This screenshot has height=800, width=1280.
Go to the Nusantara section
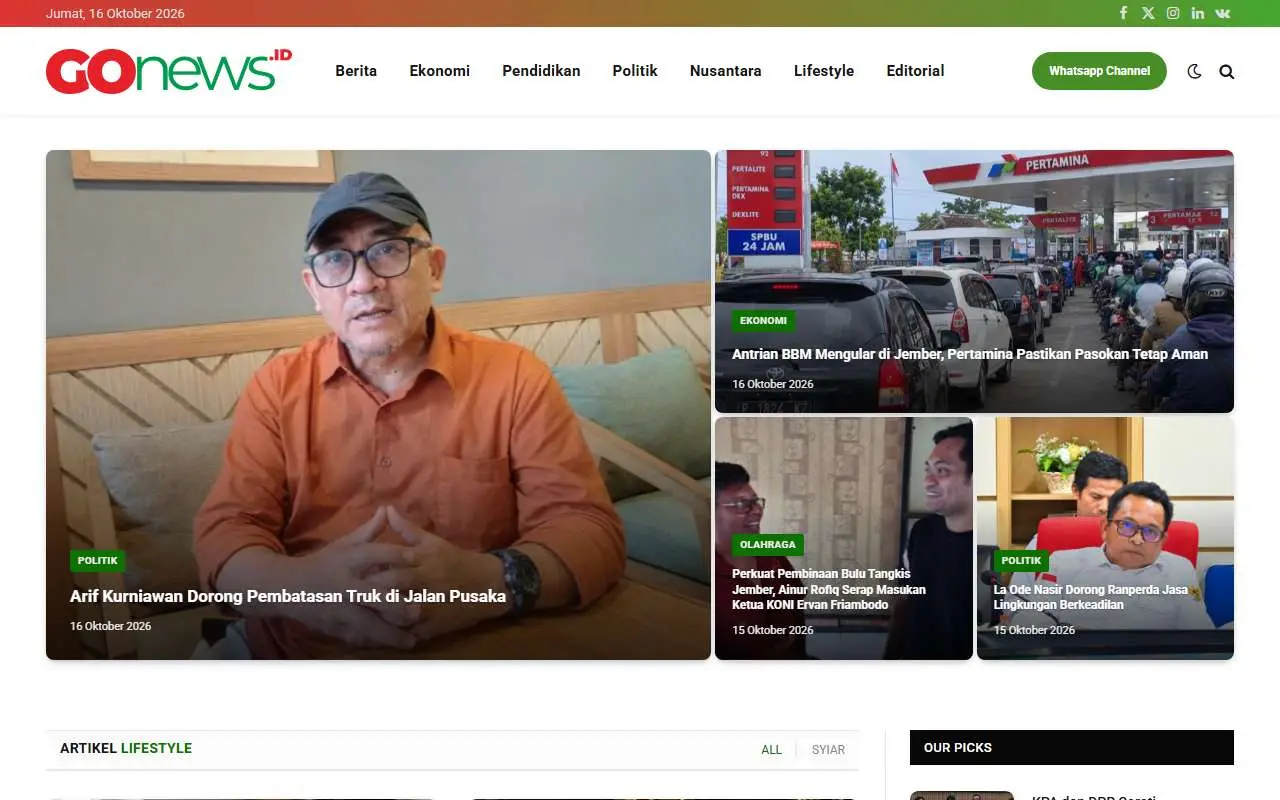pos(726,71)
